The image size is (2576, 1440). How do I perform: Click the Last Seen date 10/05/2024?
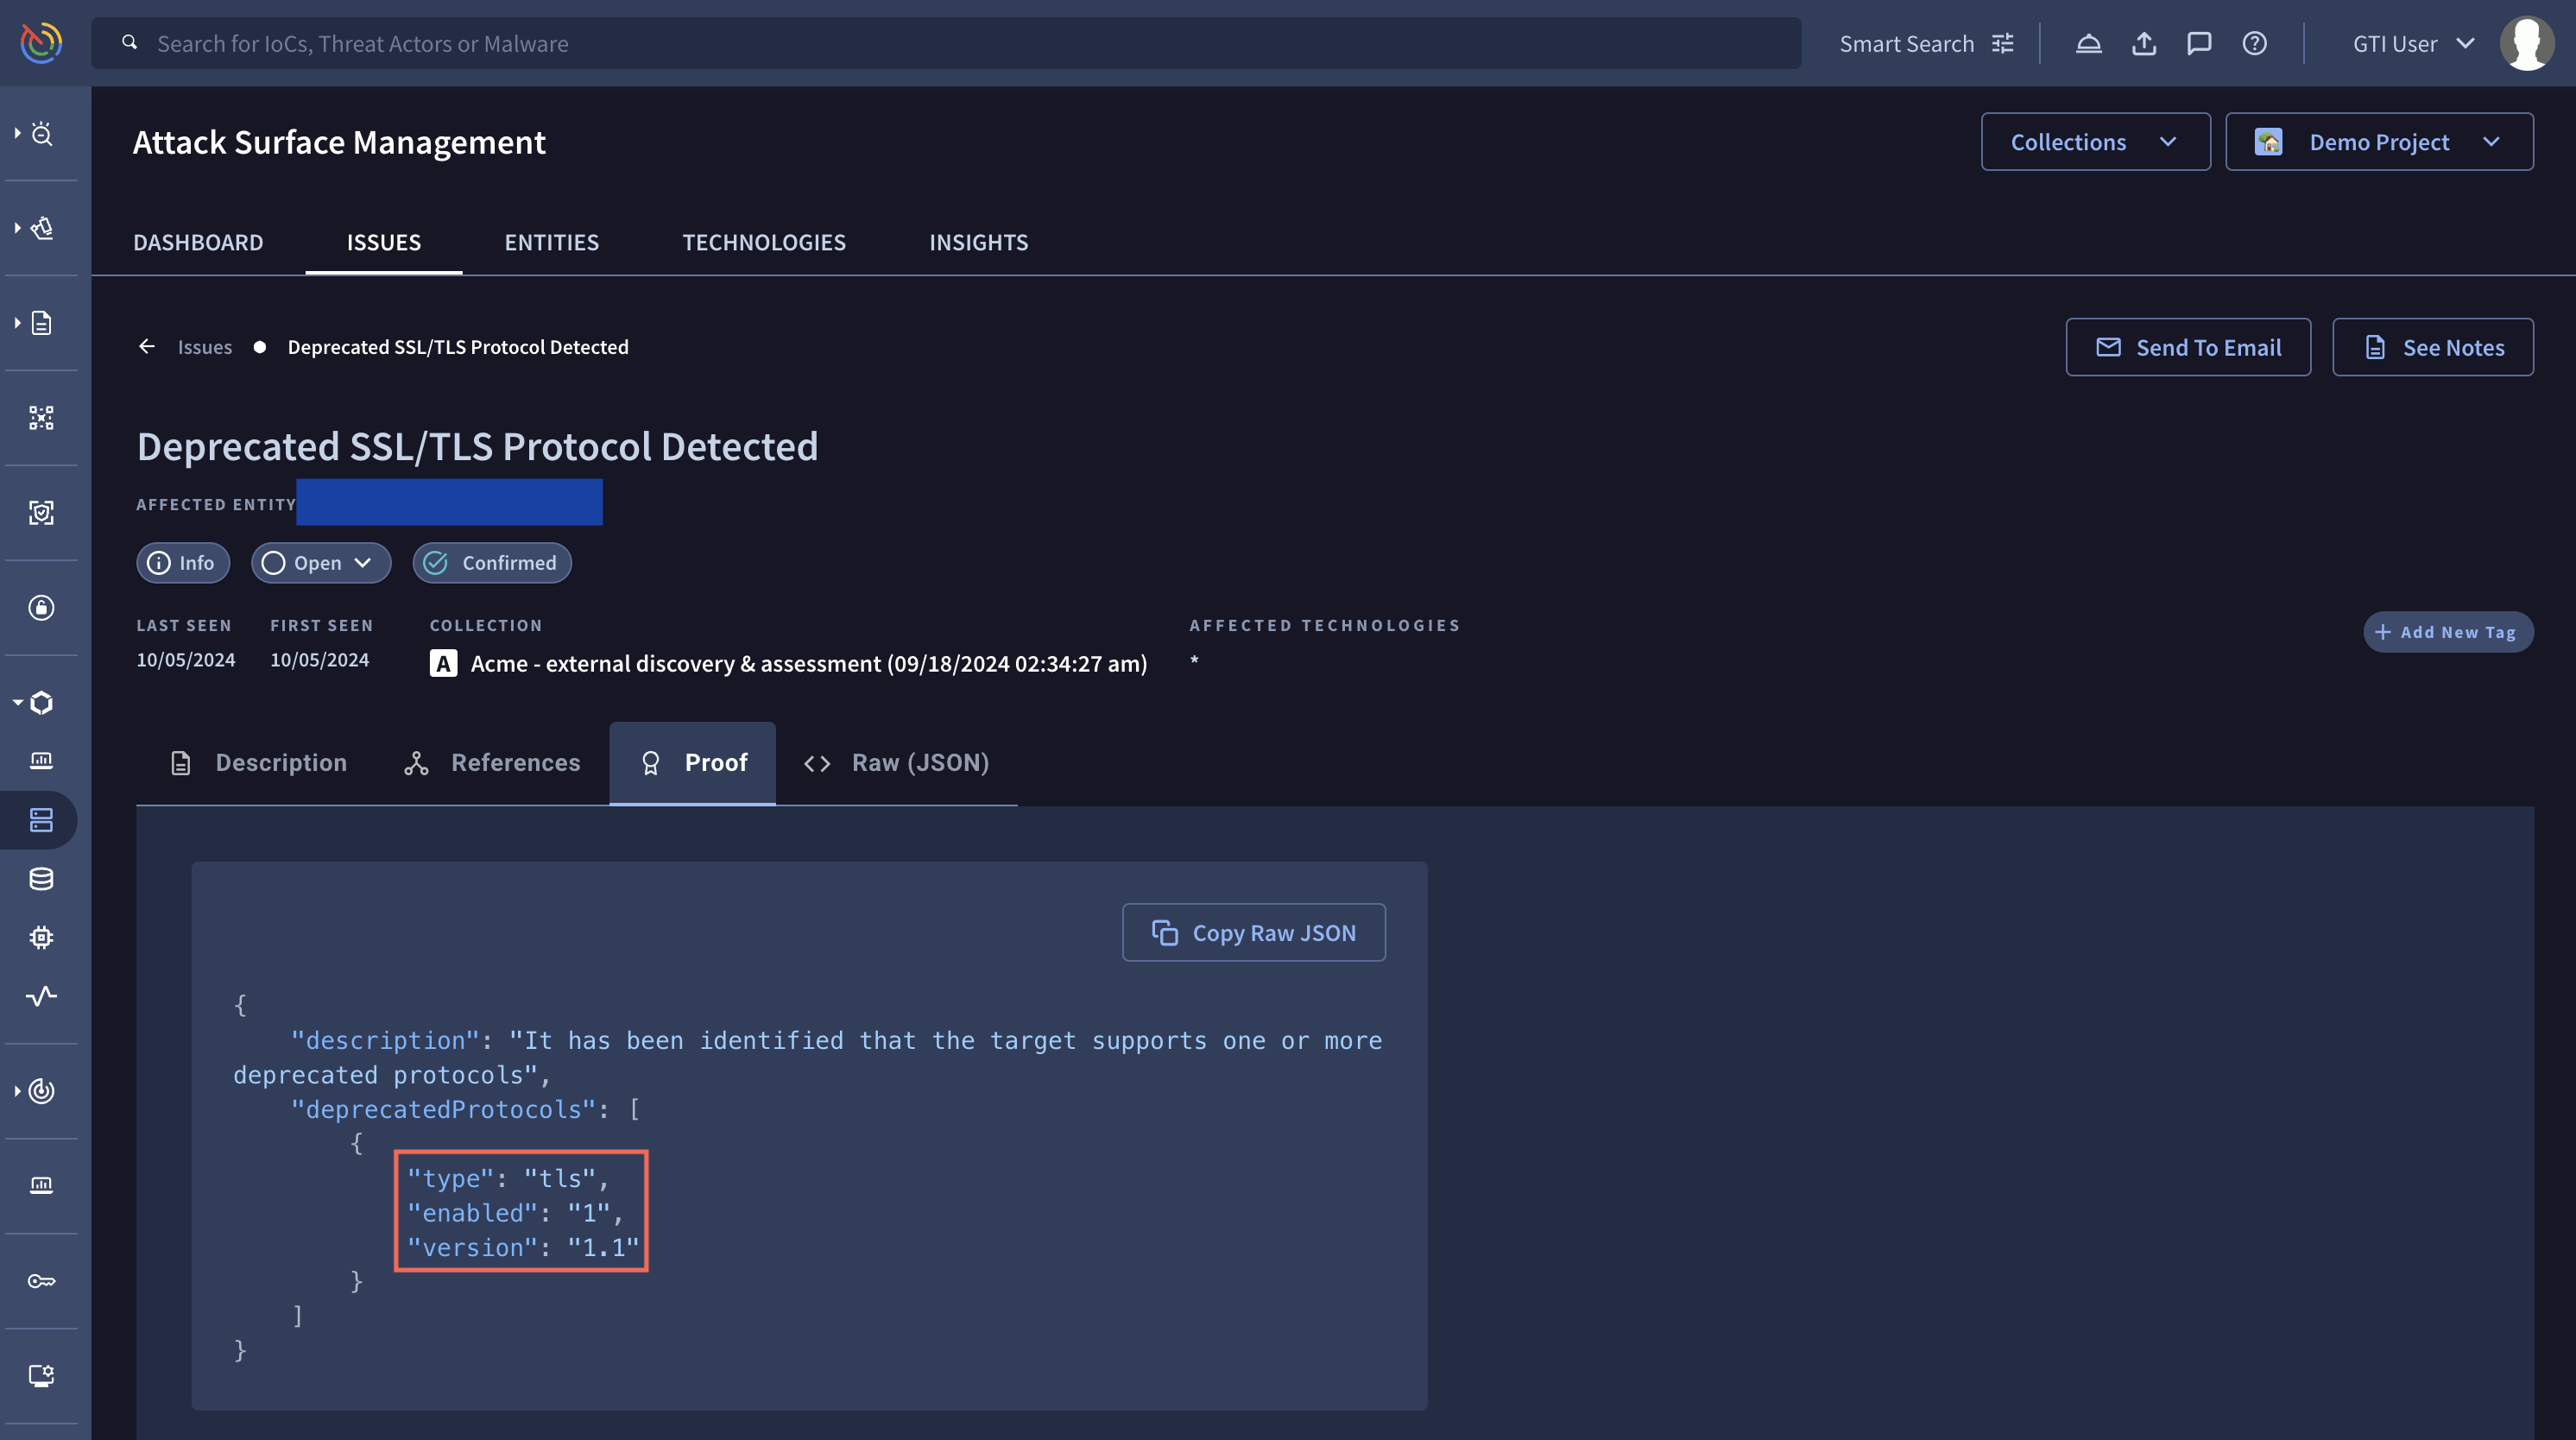tap(186, 660)
